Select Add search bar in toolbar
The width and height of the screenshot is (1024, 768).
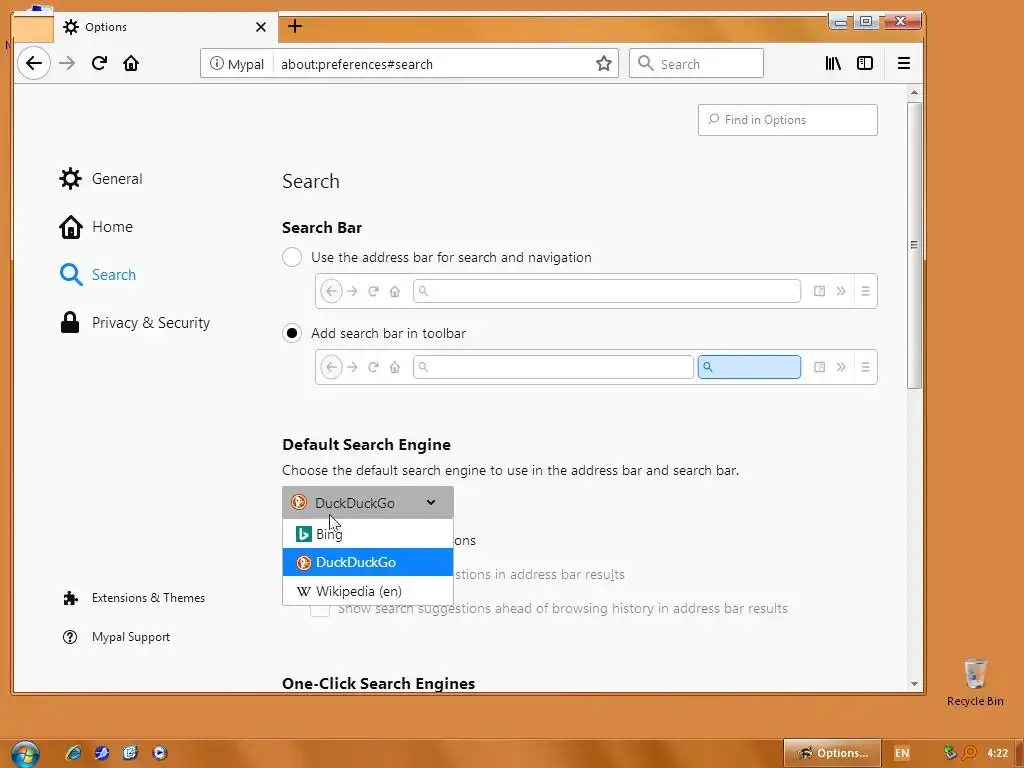pos(292,333)
